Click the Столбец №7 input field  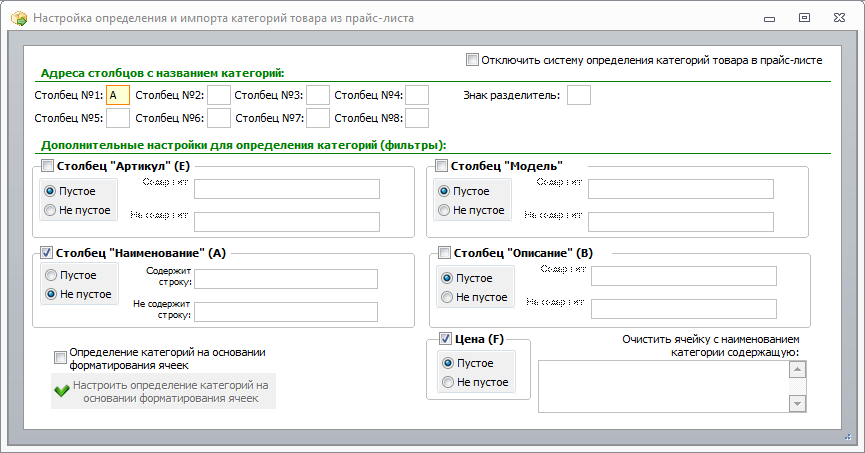coord(318,118)
